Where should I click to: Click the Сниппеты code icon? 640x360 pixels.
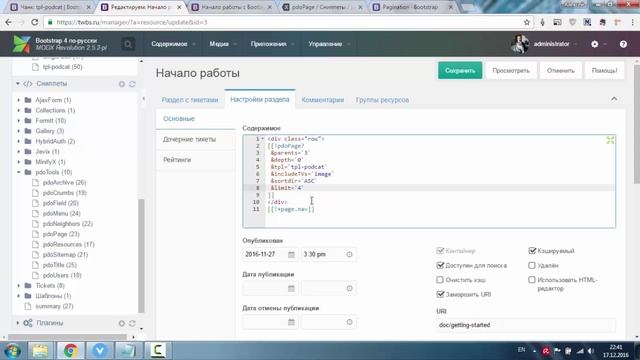coord(28,84)
